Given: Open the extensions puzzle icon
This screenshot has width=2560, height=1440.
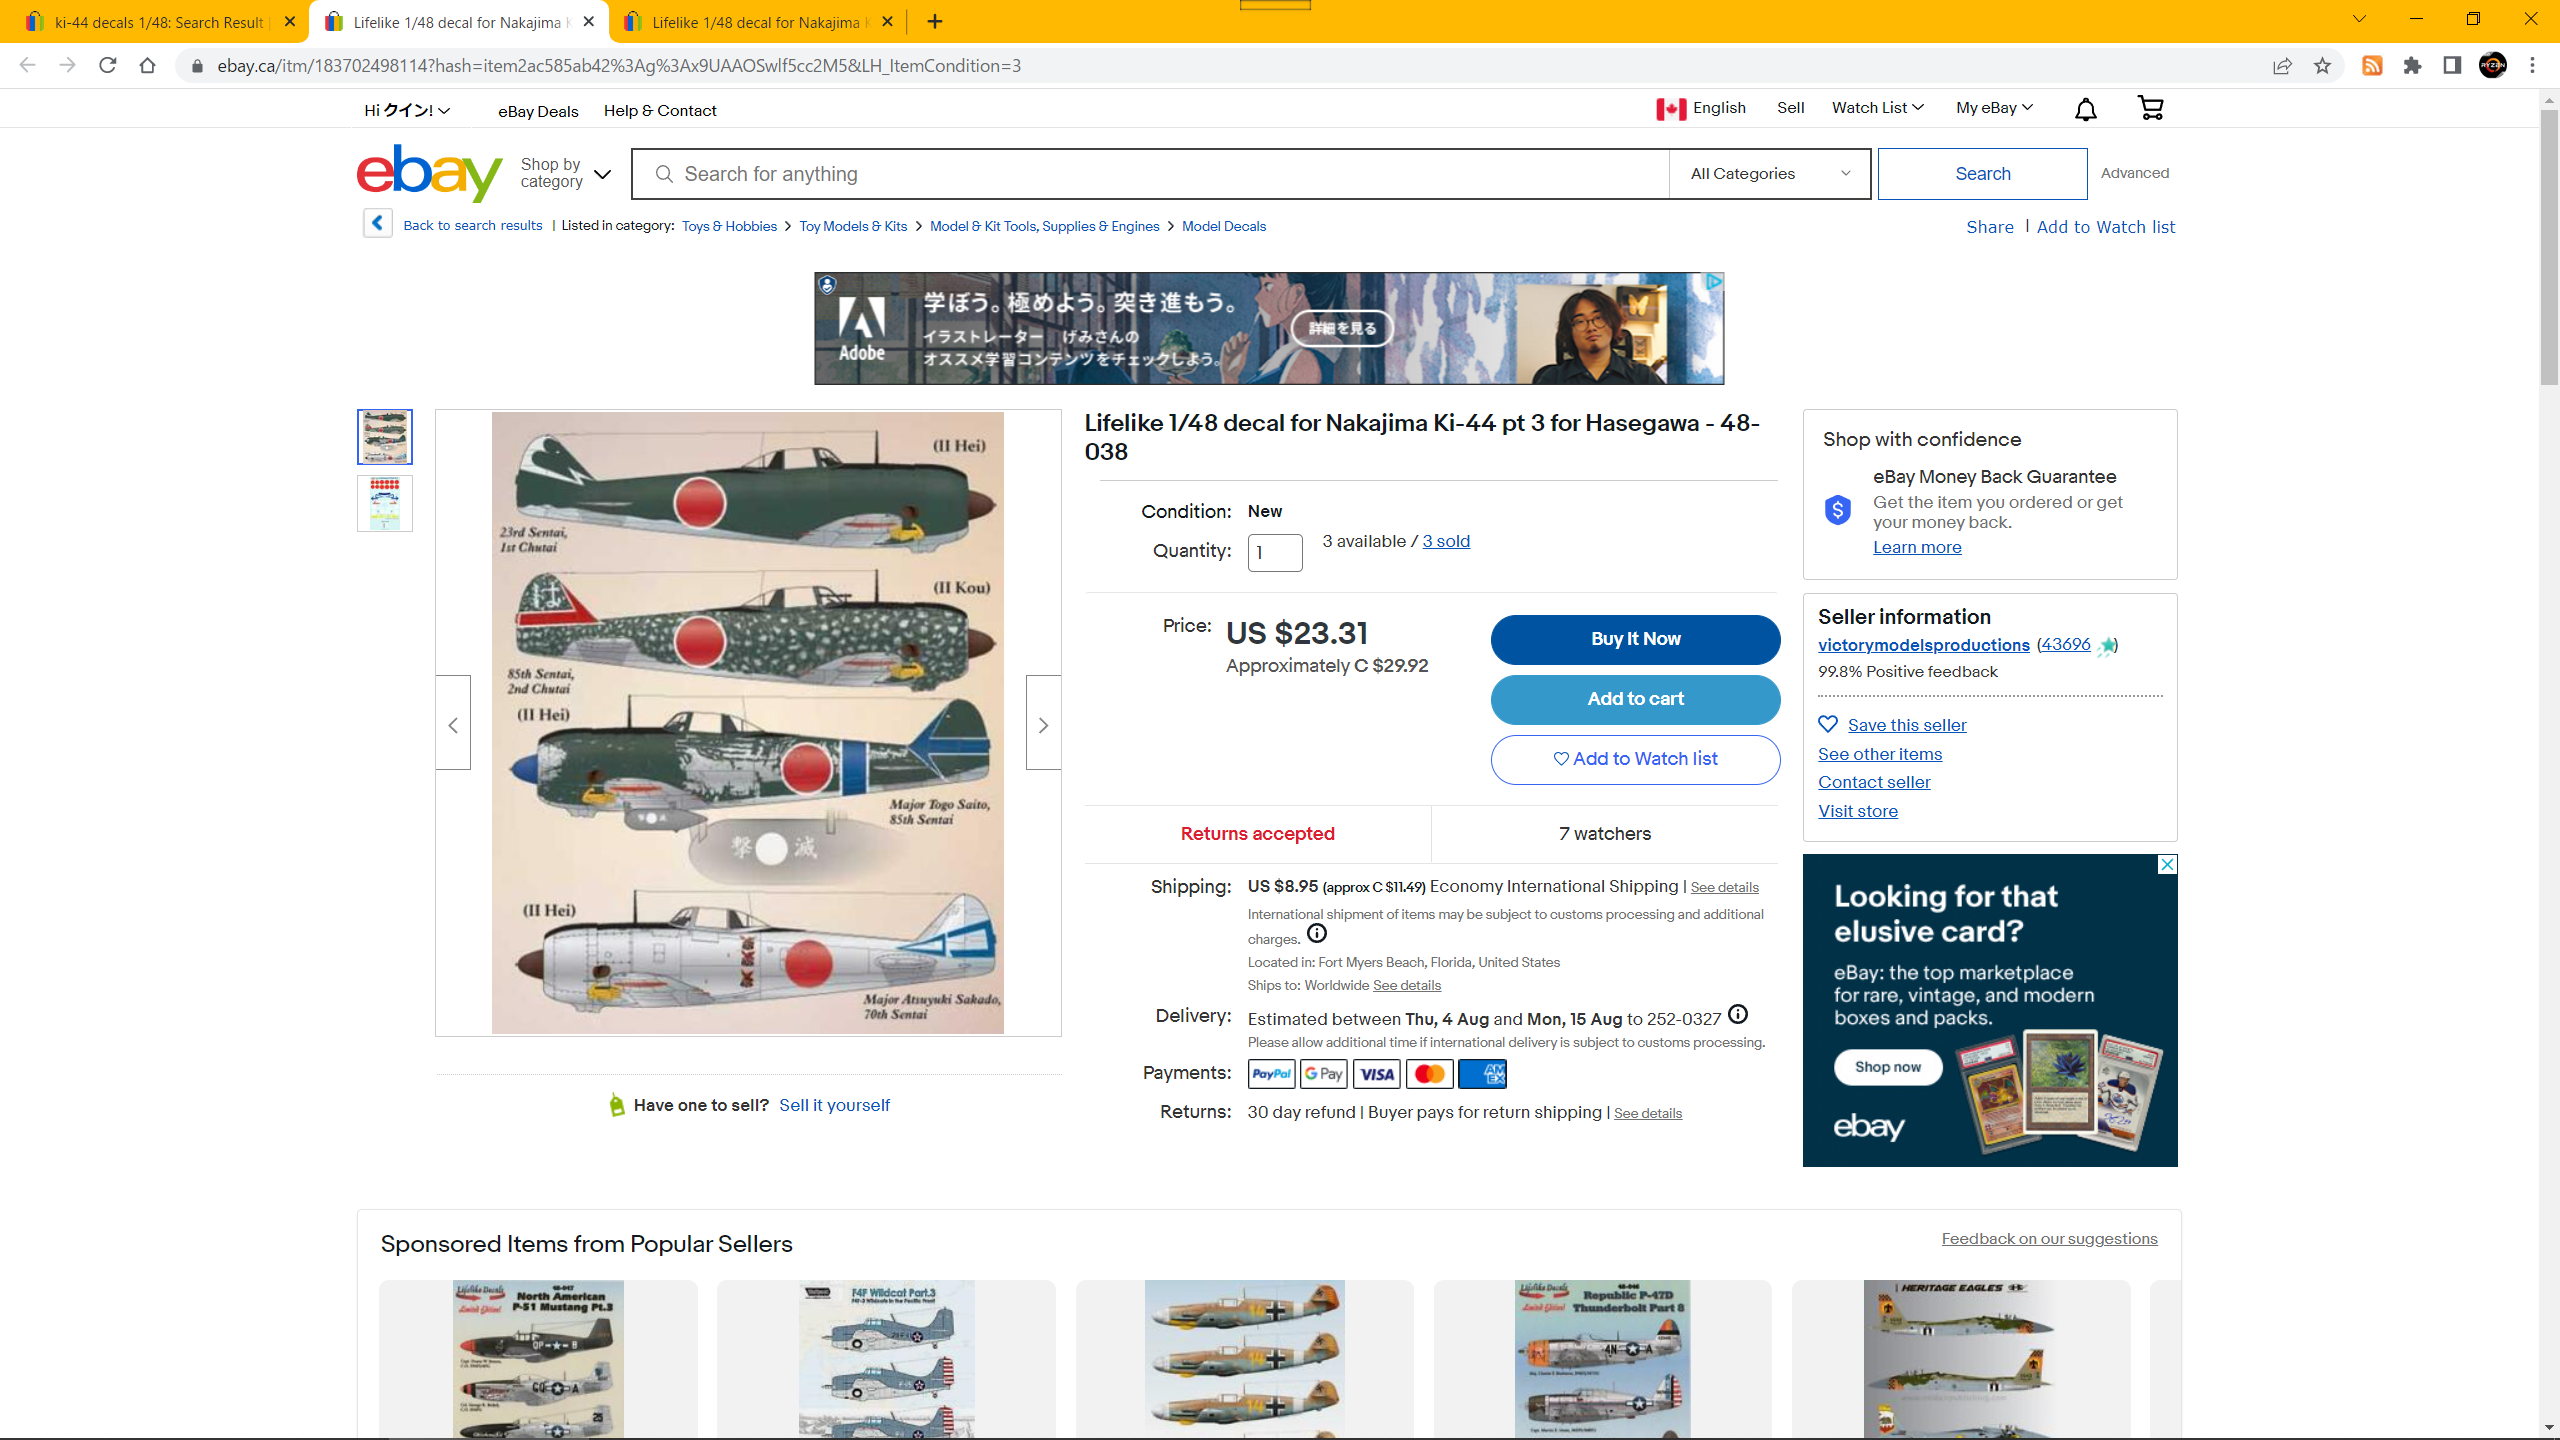Looking at the screenshot, I should [2412, 66].
